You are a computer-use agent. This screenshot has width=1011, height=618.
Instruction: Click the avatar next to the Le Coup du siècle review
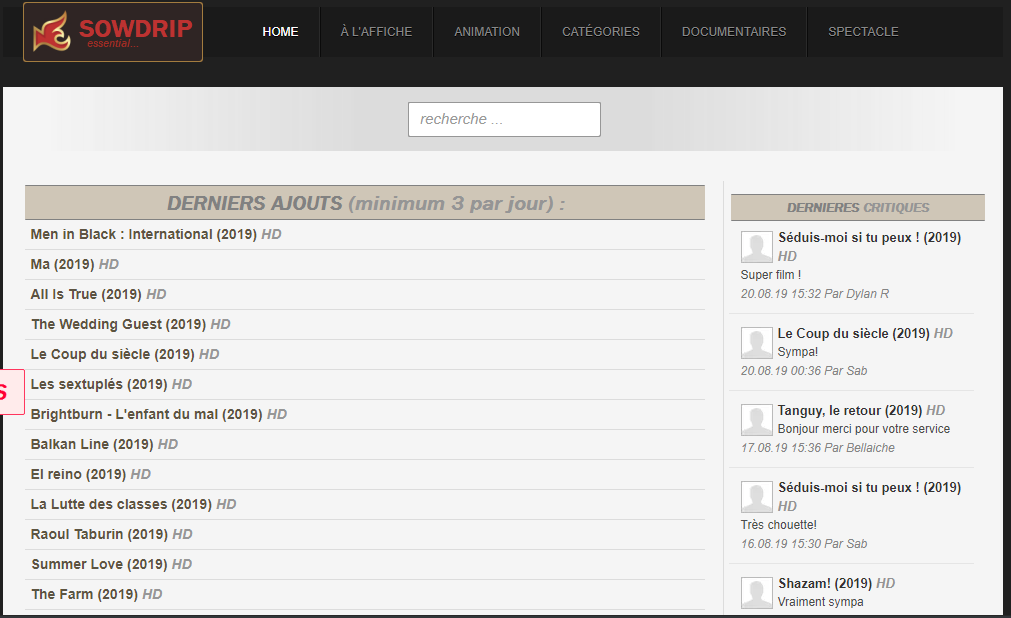pos(756,343)
